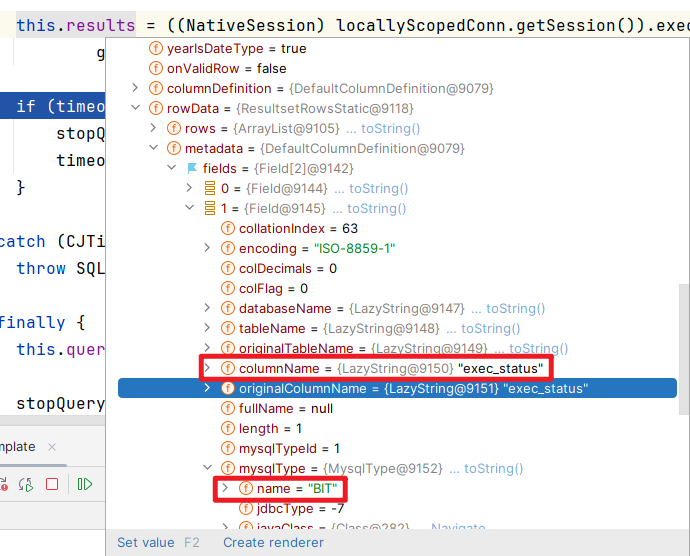Click toString() link for Field@9144
Image resolution: width=690 pixels, height=556 pixels.
click(x=379, y=188)
